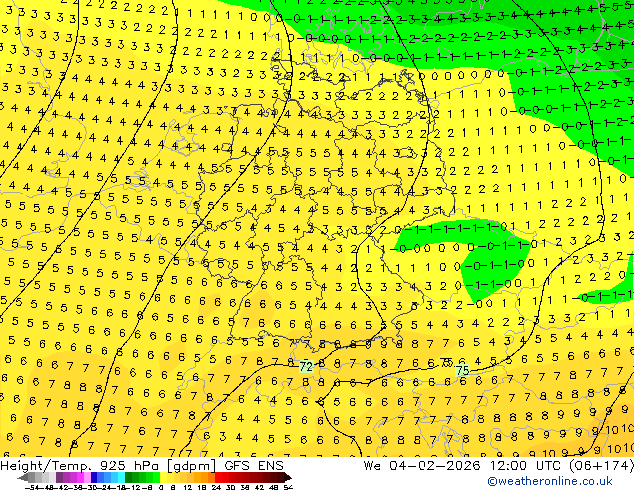Pick the contour label '72' on the map
634x490 pixels.
[306, 367]
